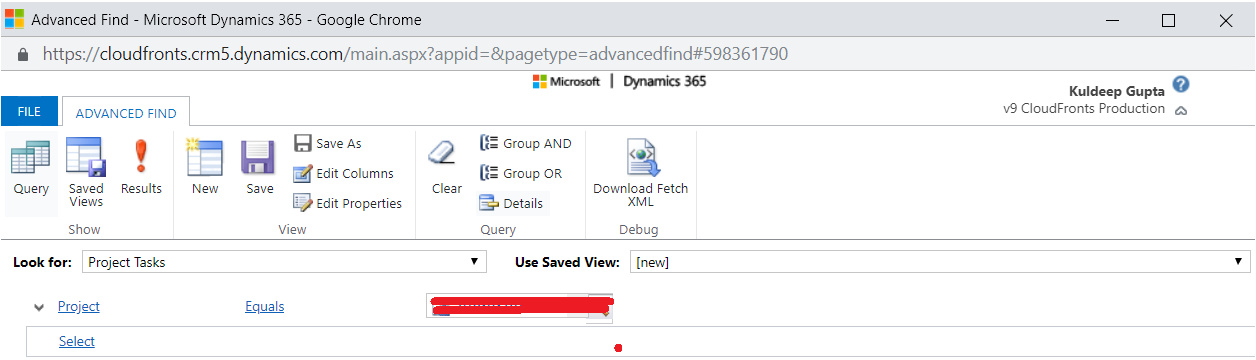Image resolution: width=1256 pixels, height=360 pixels.
Task: Open the FILE tab
Action: pyautogui.click(x=30, y=111)
